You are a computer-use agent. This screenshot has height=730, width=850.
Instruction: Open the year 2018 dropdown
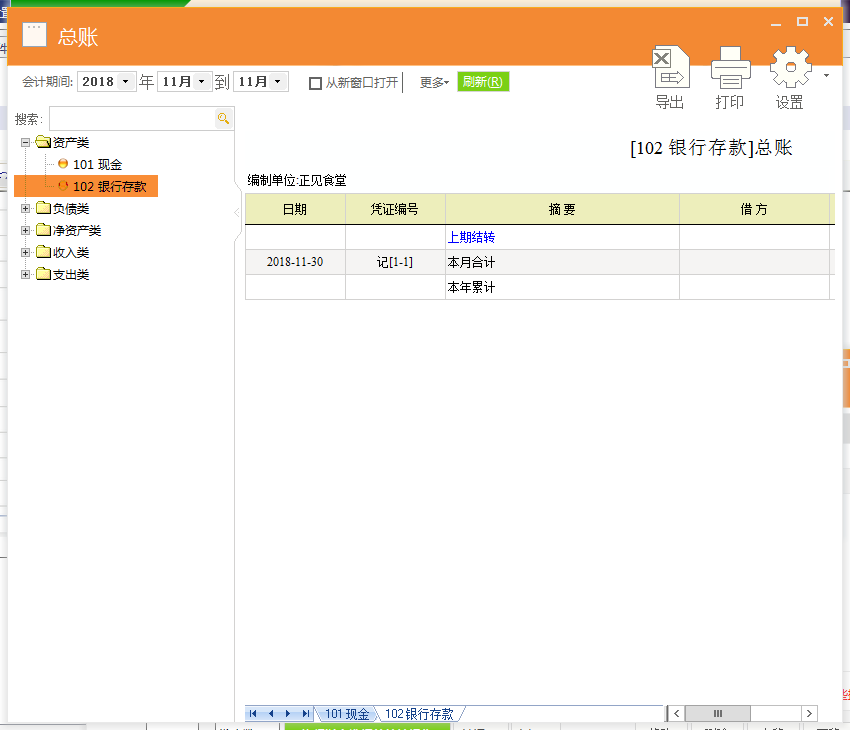[x=126, y=82]
